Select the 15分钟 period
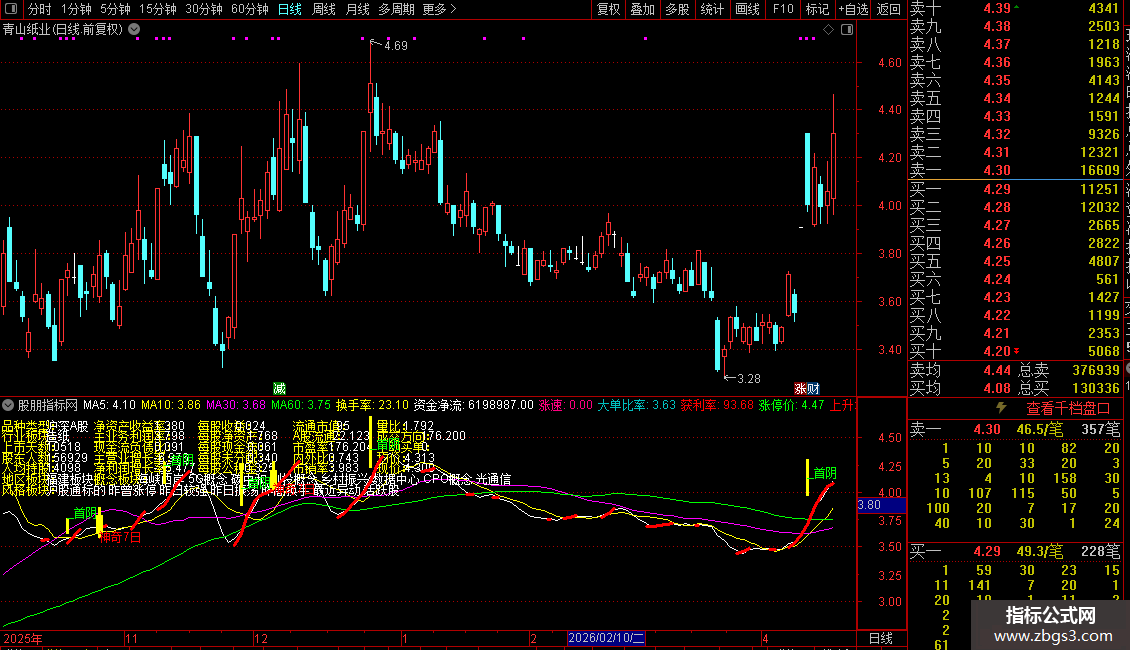1130x650 pixels. tap(158, 9)
